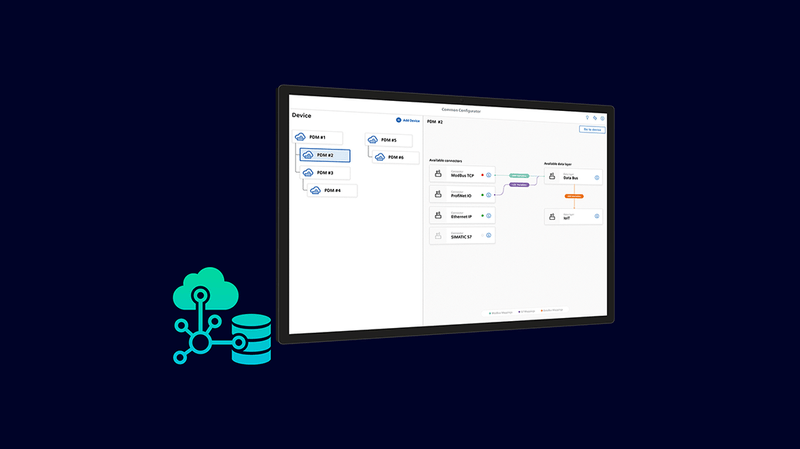This screenshot has width=800, height=449.
Task: Select the ModBus TCP connector card
Action: 460,175
